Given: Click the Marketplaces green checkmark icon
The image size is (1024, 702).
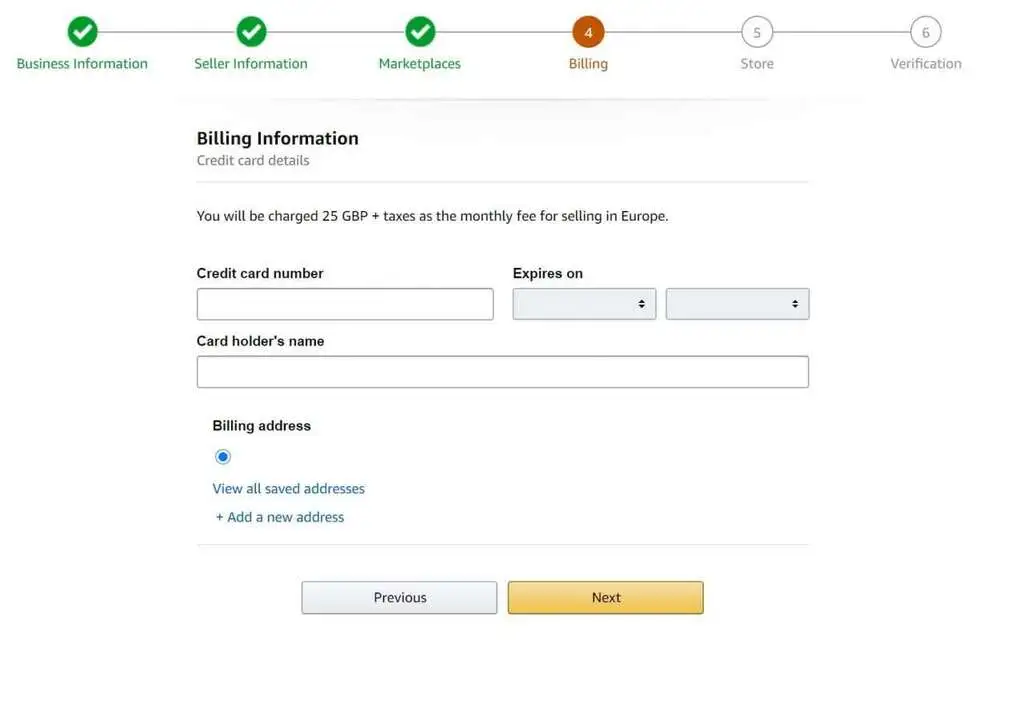Looking at the screenshot, I should (420, 30).
